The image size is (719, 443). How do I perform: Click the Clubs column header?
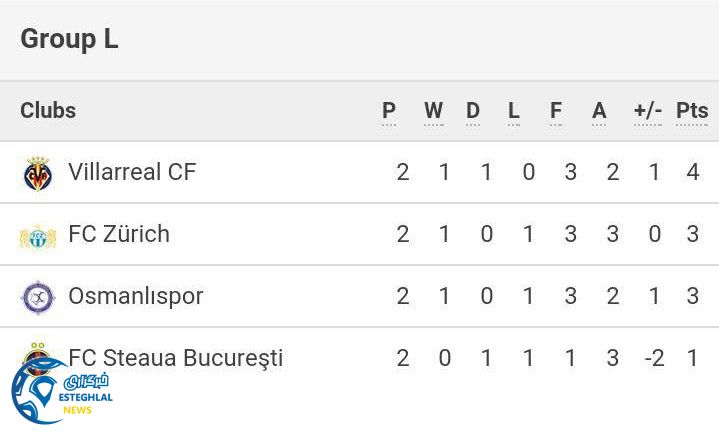[48, 111]
